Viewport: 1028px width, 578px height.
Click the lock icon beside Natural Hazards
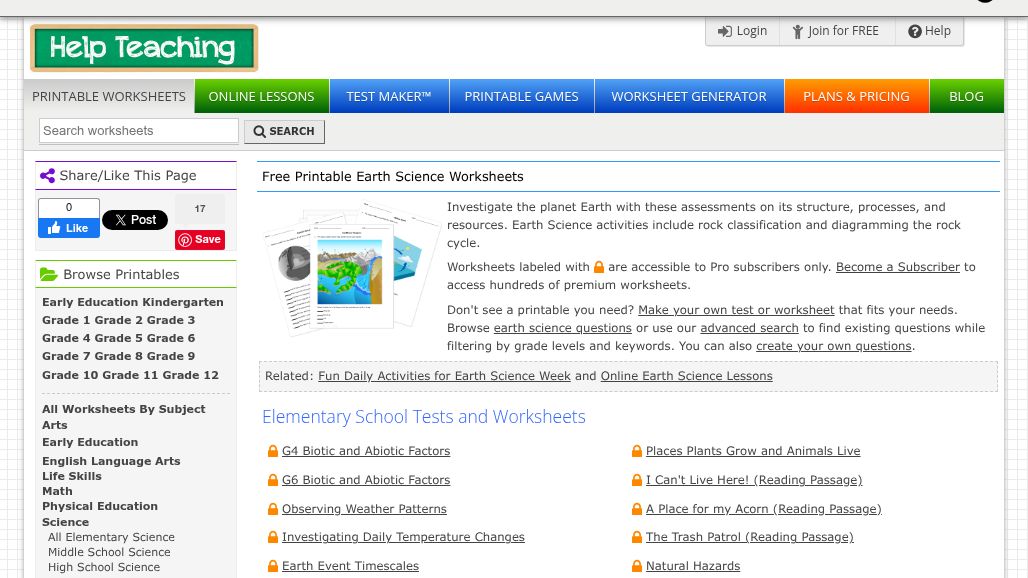pyautogui.click(x=637, y=567)
